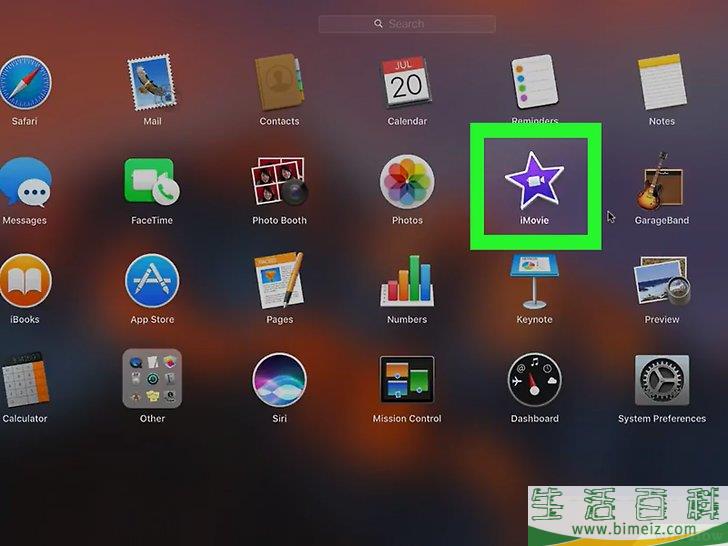Image resolution: width=728 pixels, height=546 pixels.
Task: Open the Other apps folder
Action: click(x=152, y=378)
